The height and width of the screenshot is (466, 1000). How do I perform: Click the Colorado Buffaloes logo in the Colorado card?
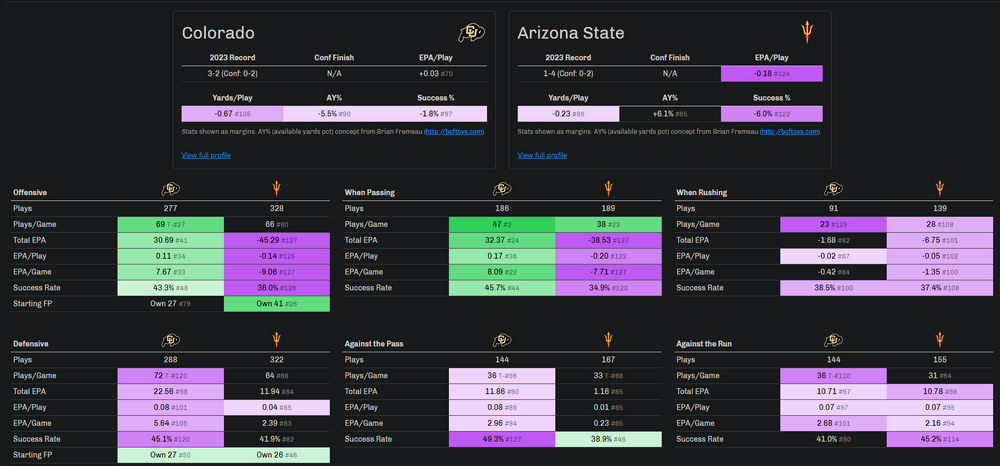coord(468,33)
